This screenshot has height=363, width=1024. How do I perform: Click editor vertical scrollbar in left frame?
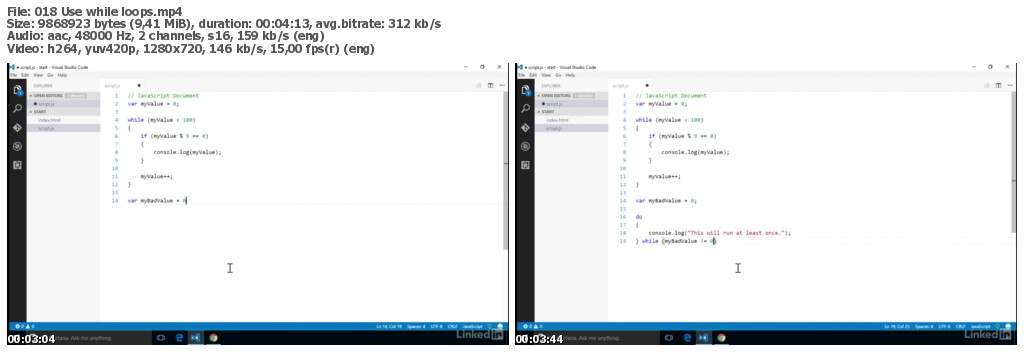pyautogui.click(x=505, y=171)
